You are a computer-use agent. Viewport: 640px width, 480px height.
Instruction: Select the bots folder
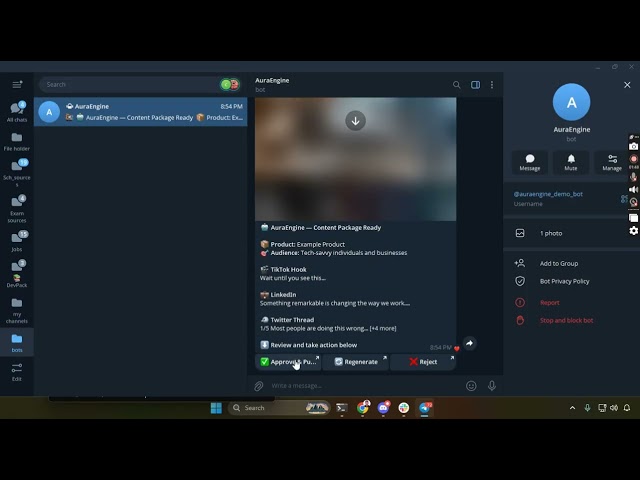(17, 343)
